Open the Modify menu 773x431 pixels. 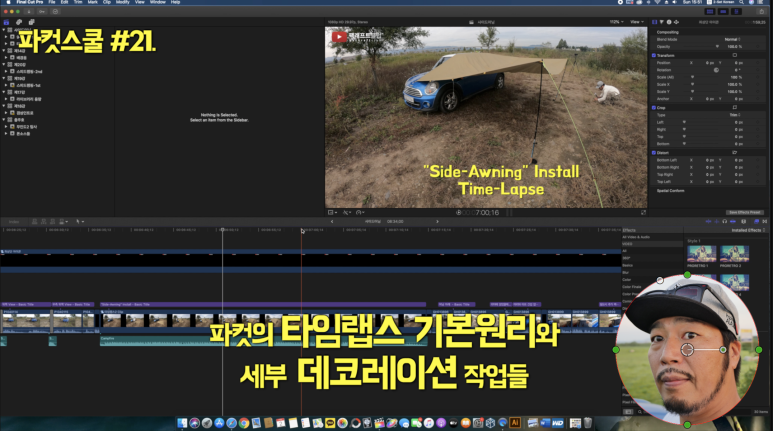(x=123, y=2)
